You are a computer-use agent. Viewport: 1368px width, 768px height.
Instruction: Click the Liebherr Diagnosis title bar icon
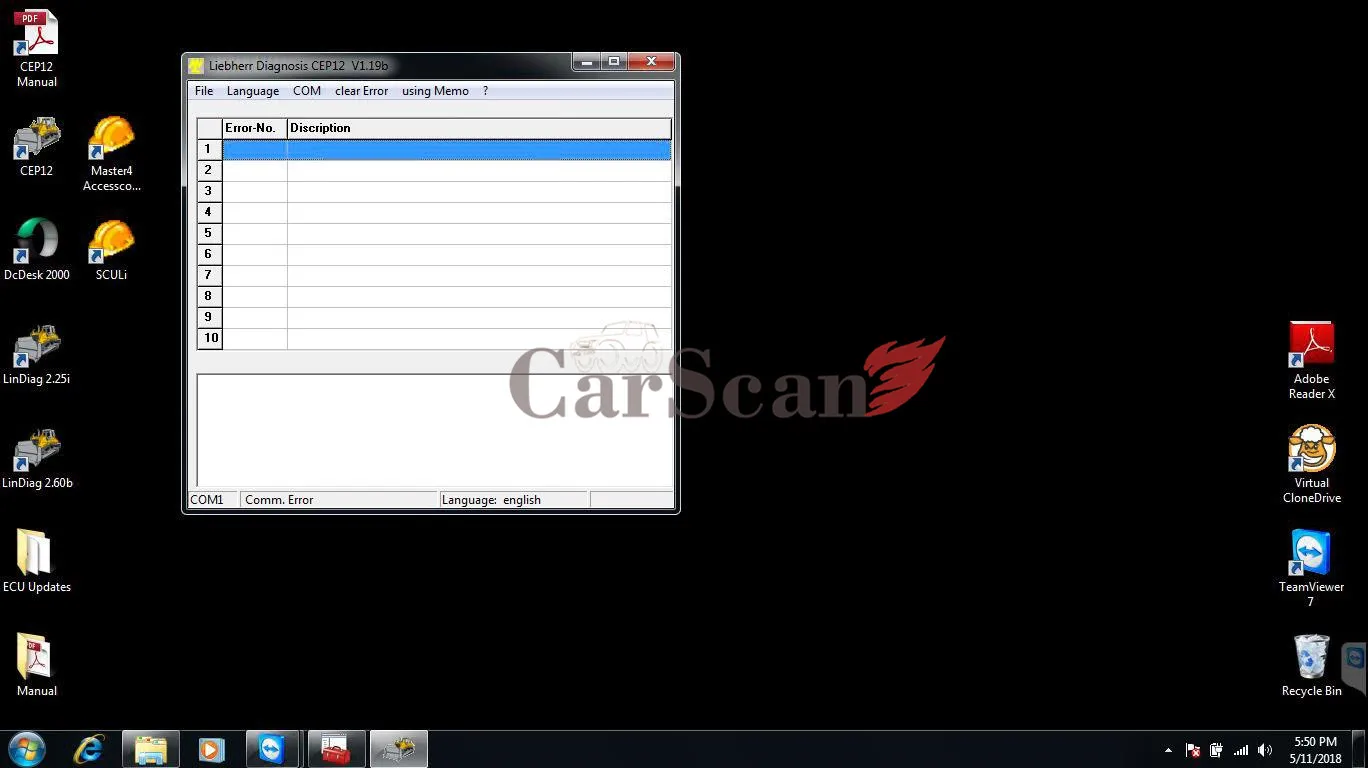(x=196, y=66)
